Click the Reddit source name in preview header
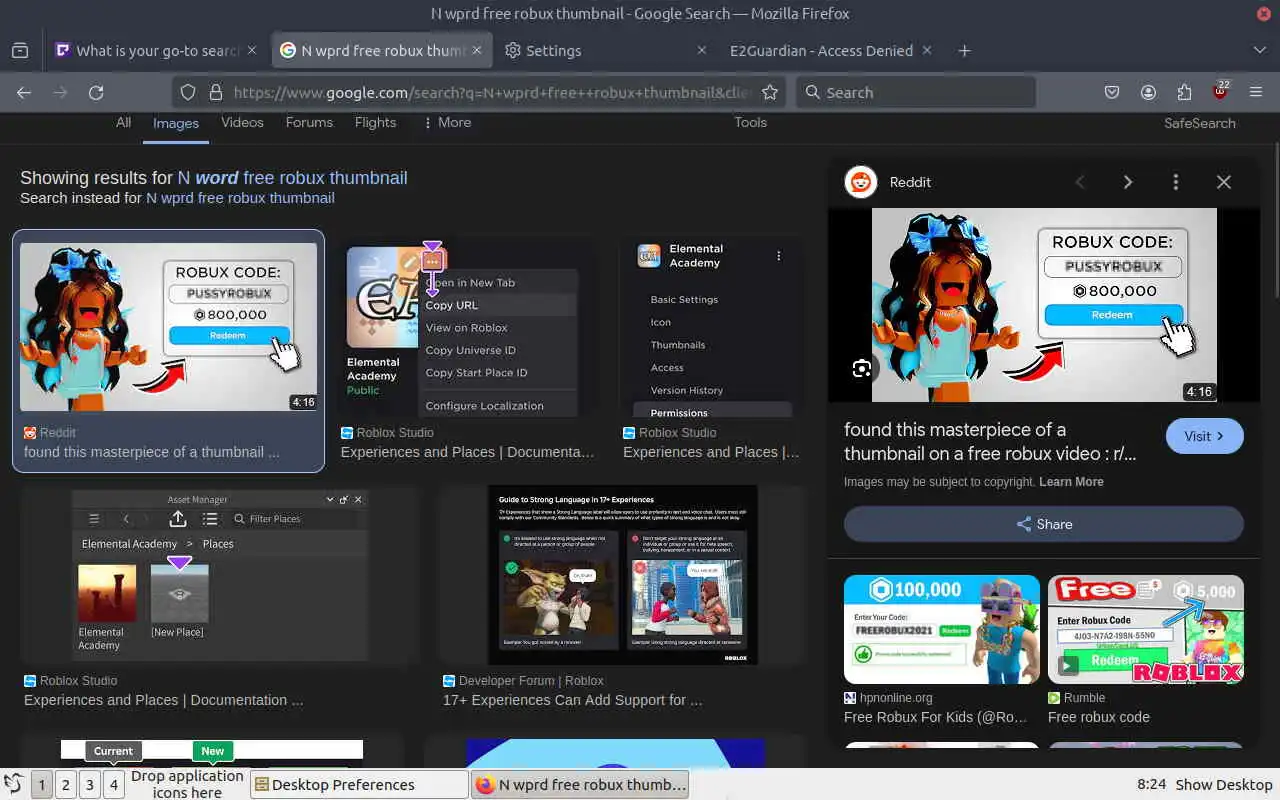The width and height of the screenshot is (1280, 800). 910,182
